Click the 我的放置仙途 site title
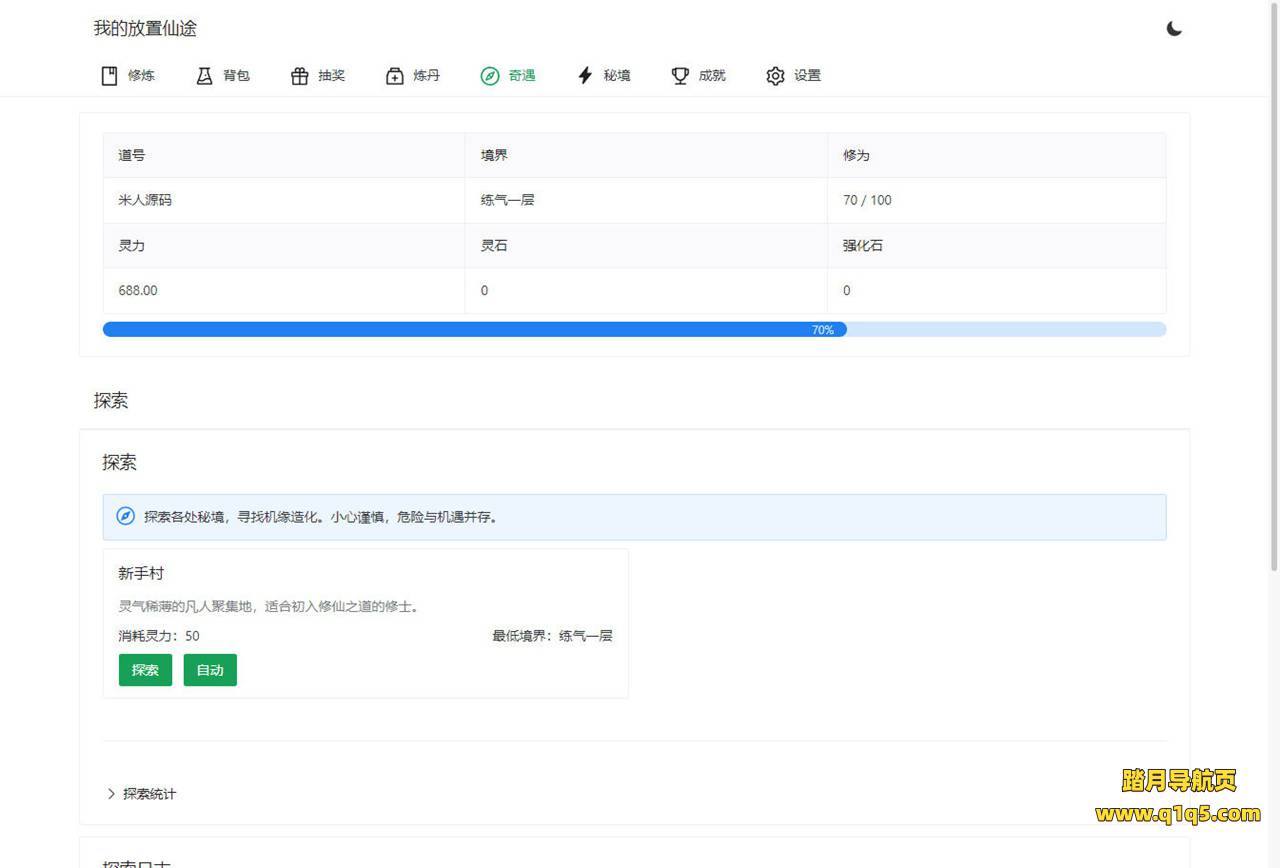 [x=145, y=29]
